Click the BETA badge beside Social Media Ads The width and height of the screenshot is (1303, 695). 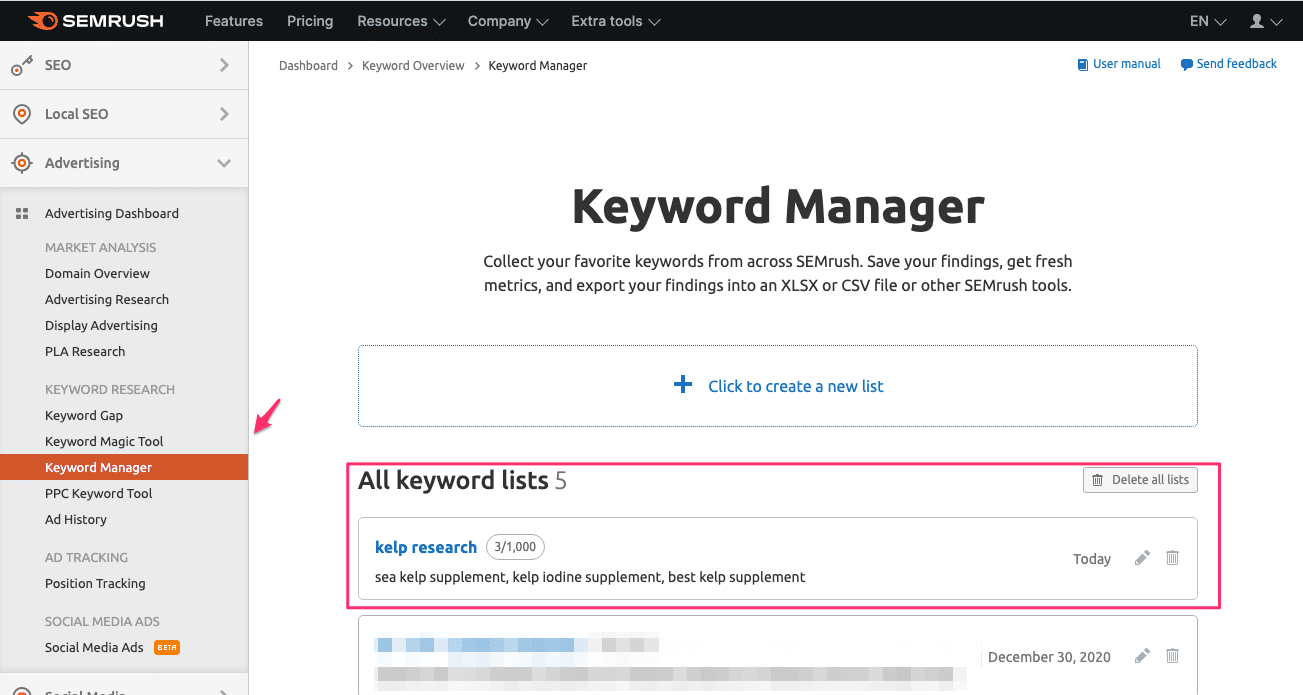[x=166, y=647]
